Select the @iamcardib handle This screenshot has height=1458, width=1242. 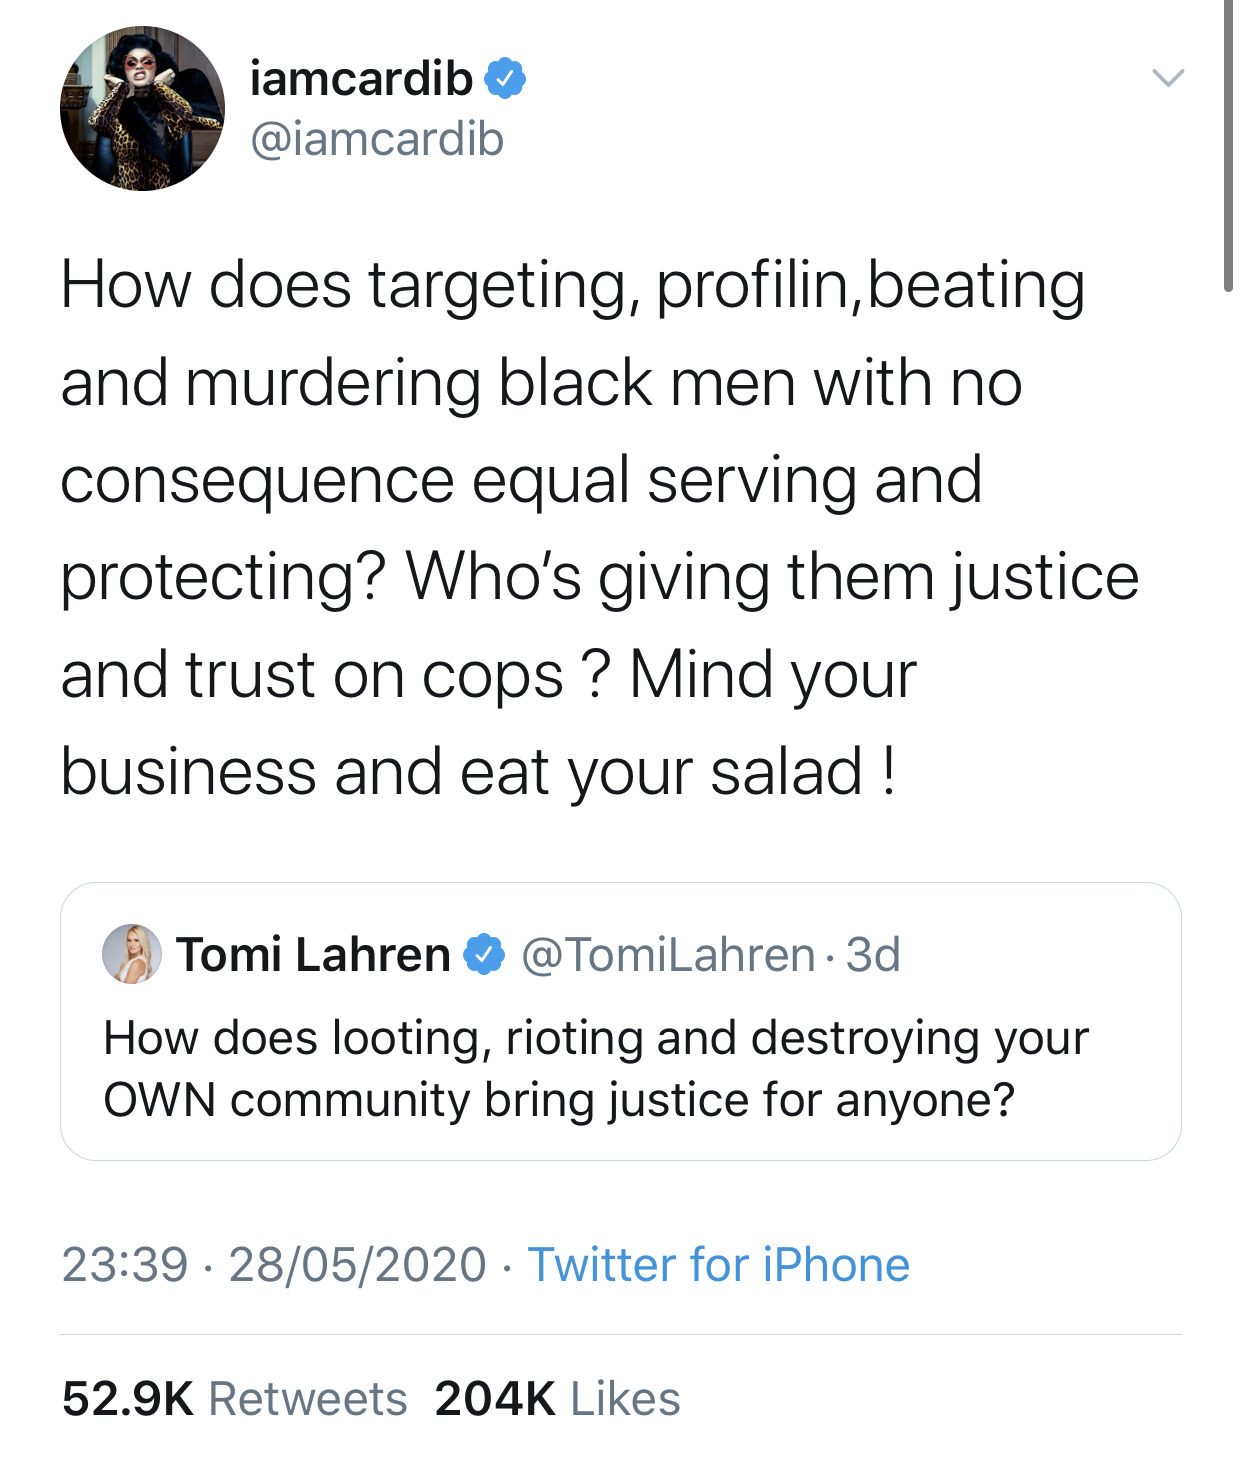click(x=376, y=139)
